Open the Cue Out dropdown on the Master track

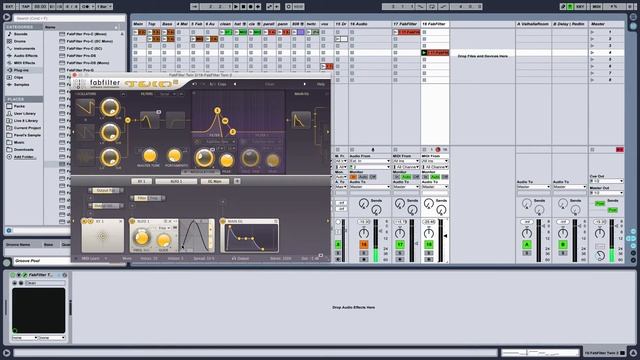point(607,181)
